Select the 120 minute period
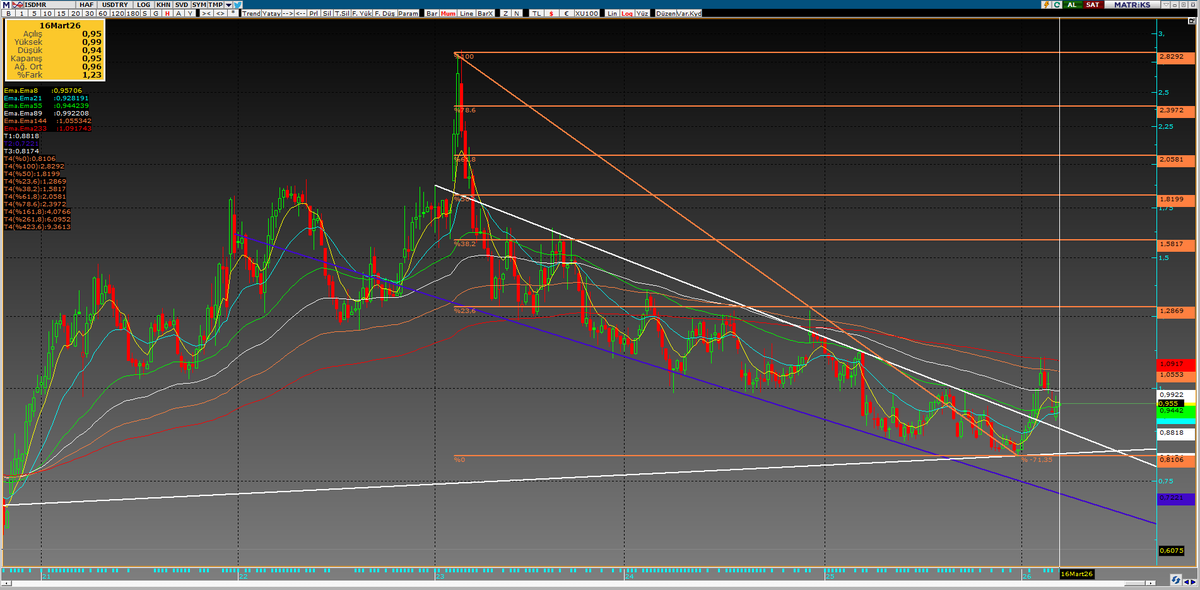This screenshot has height=590, width=1200. coord(118,14)
